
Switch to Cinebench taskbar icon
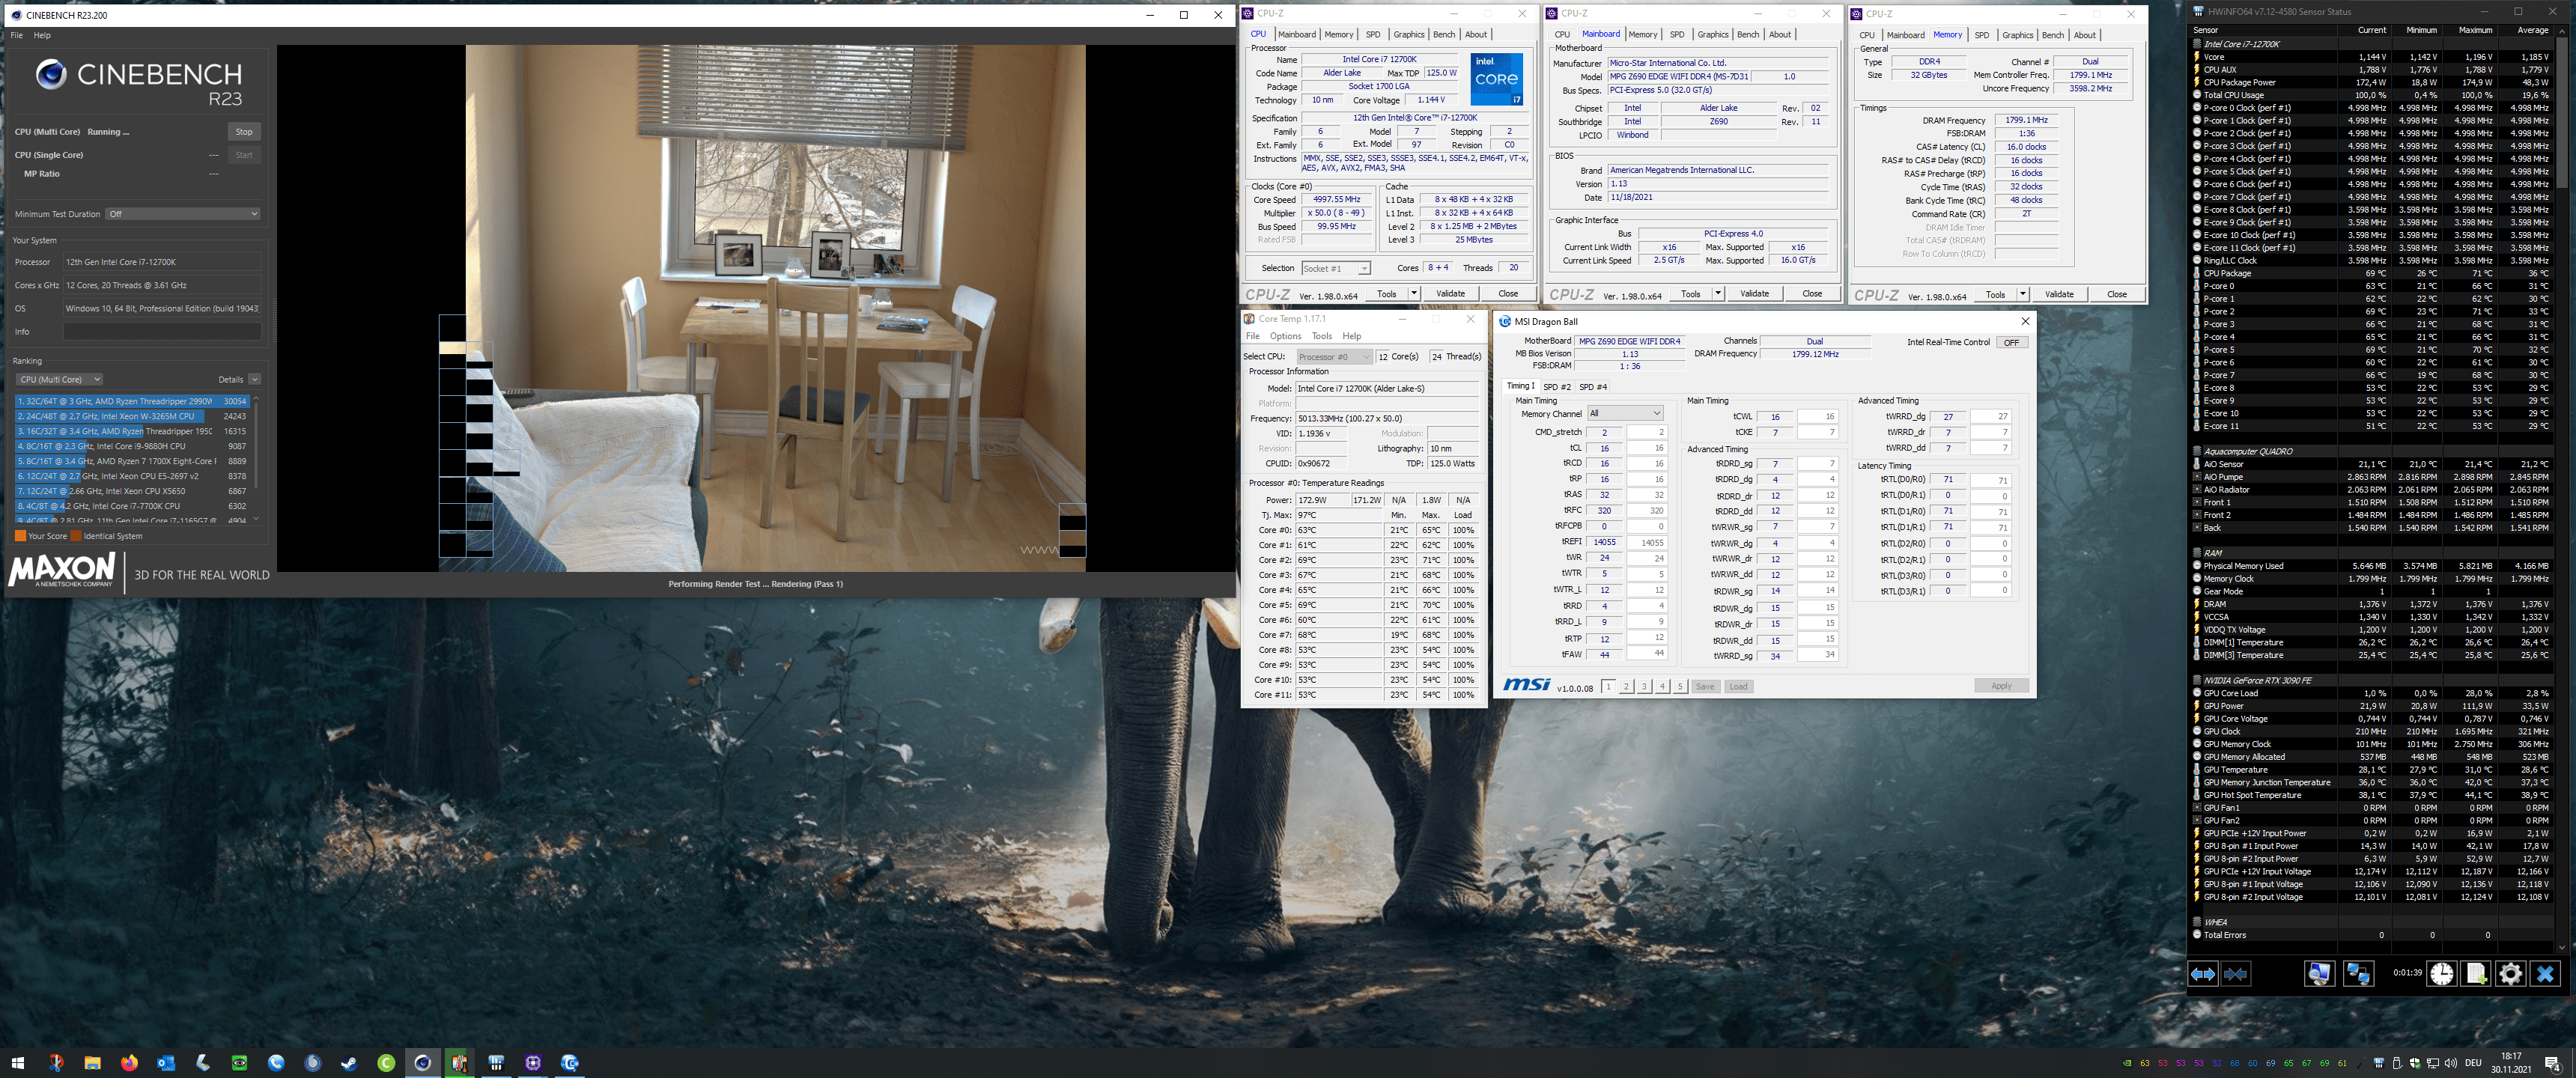pyautogui.click(x=423, y=1062)
